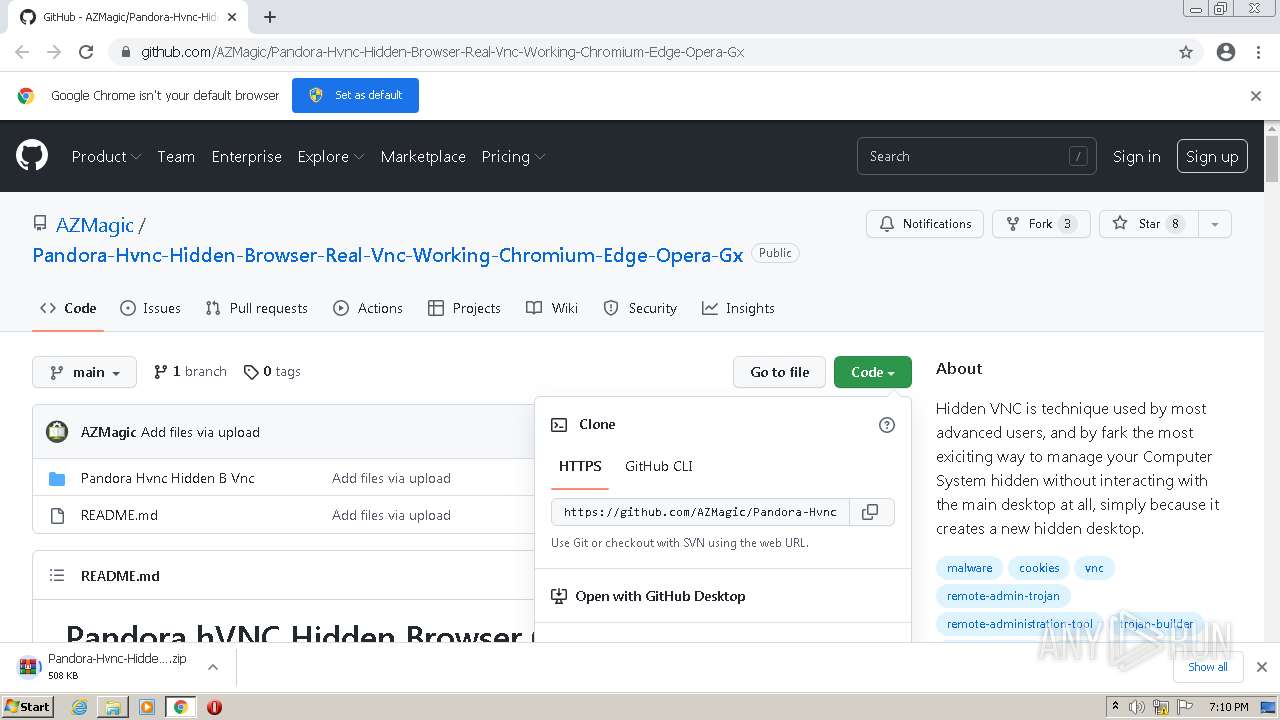
Task: Click the AZMagic commit author avatar
Action: tap(58, 432)
